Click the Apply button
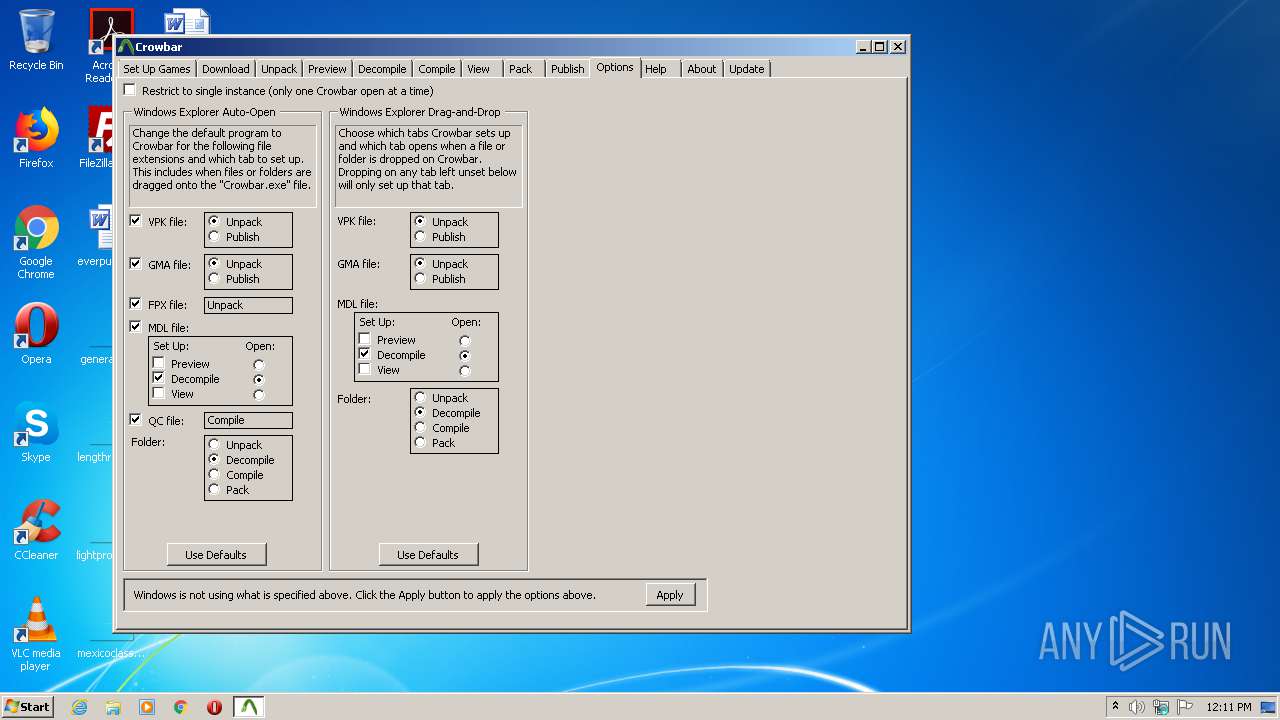 click(x=670, y=595)
